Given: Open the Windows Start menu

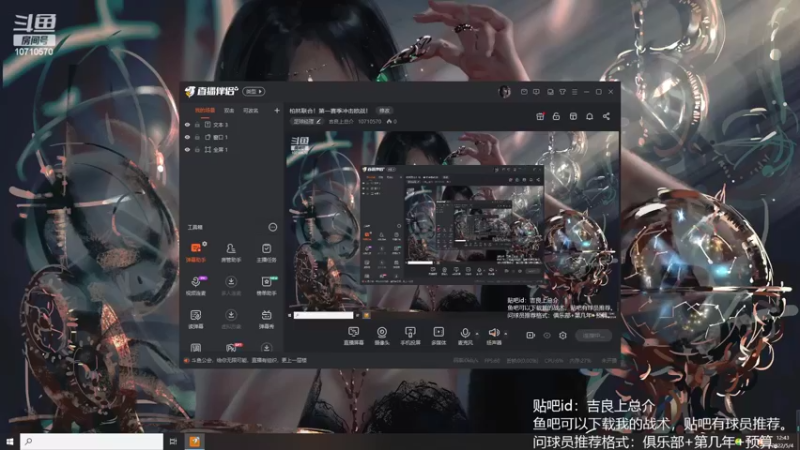Looking at the screenshot, I should pos(9,441).
